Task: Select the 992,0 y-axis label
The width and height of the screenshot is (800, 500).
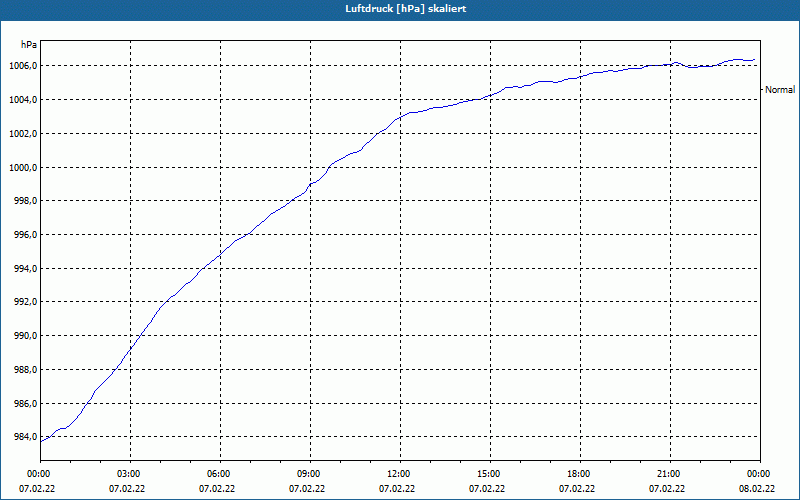Action: point(25,302)
